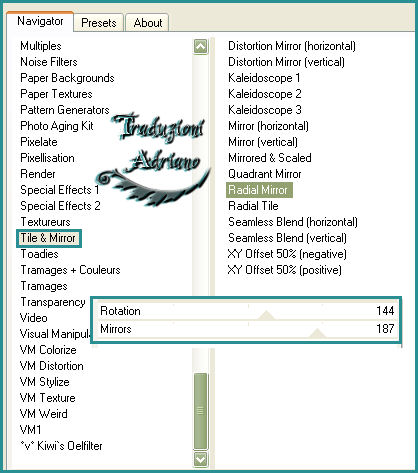Viewport: 418px width, 473px height.
Task: Click the Mirrors value 187
Action: pos(385,329)
